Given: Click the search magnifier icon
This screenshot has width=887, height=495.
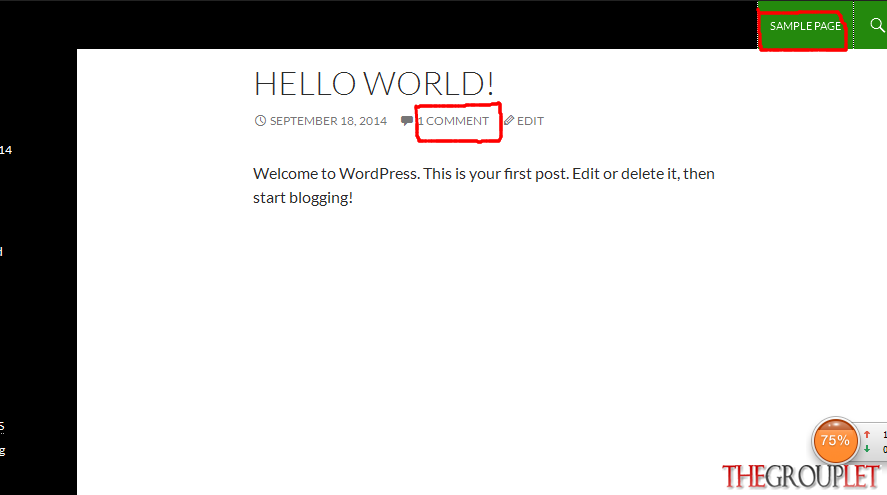Looking at the screenshot, I should pyautogui.click(x=877, y=25).
